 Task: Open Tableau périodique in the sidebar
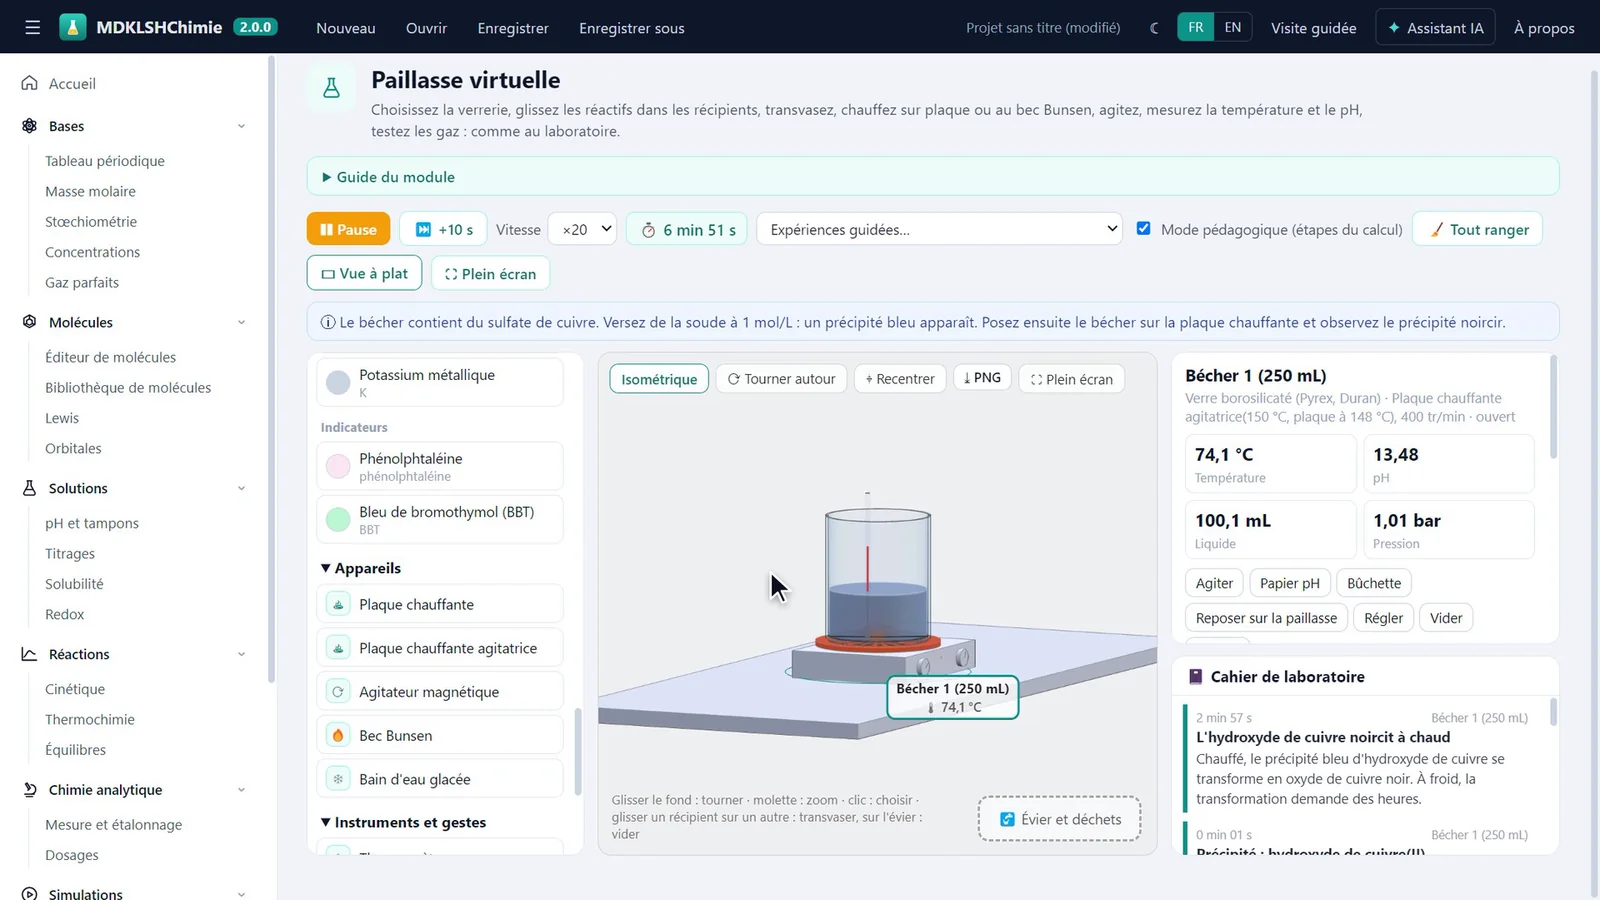pyautogui.click(x=105, y=161)
